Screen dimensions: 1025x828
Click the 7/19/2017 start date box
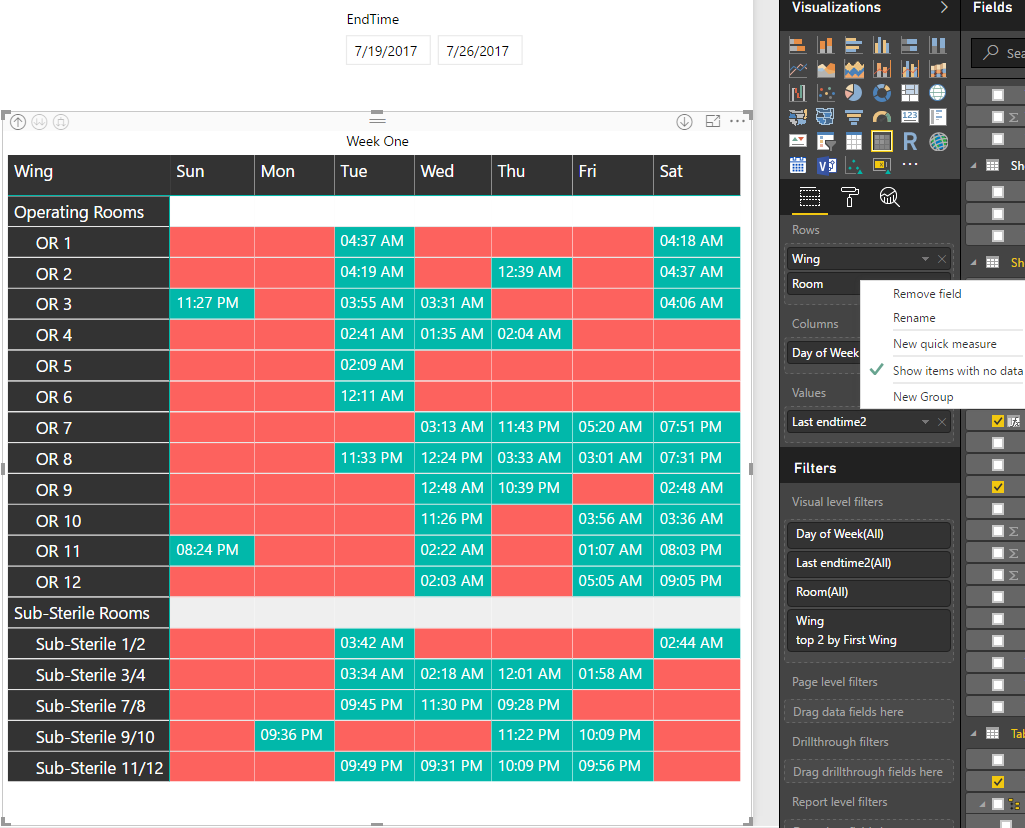tap(388, 50)
